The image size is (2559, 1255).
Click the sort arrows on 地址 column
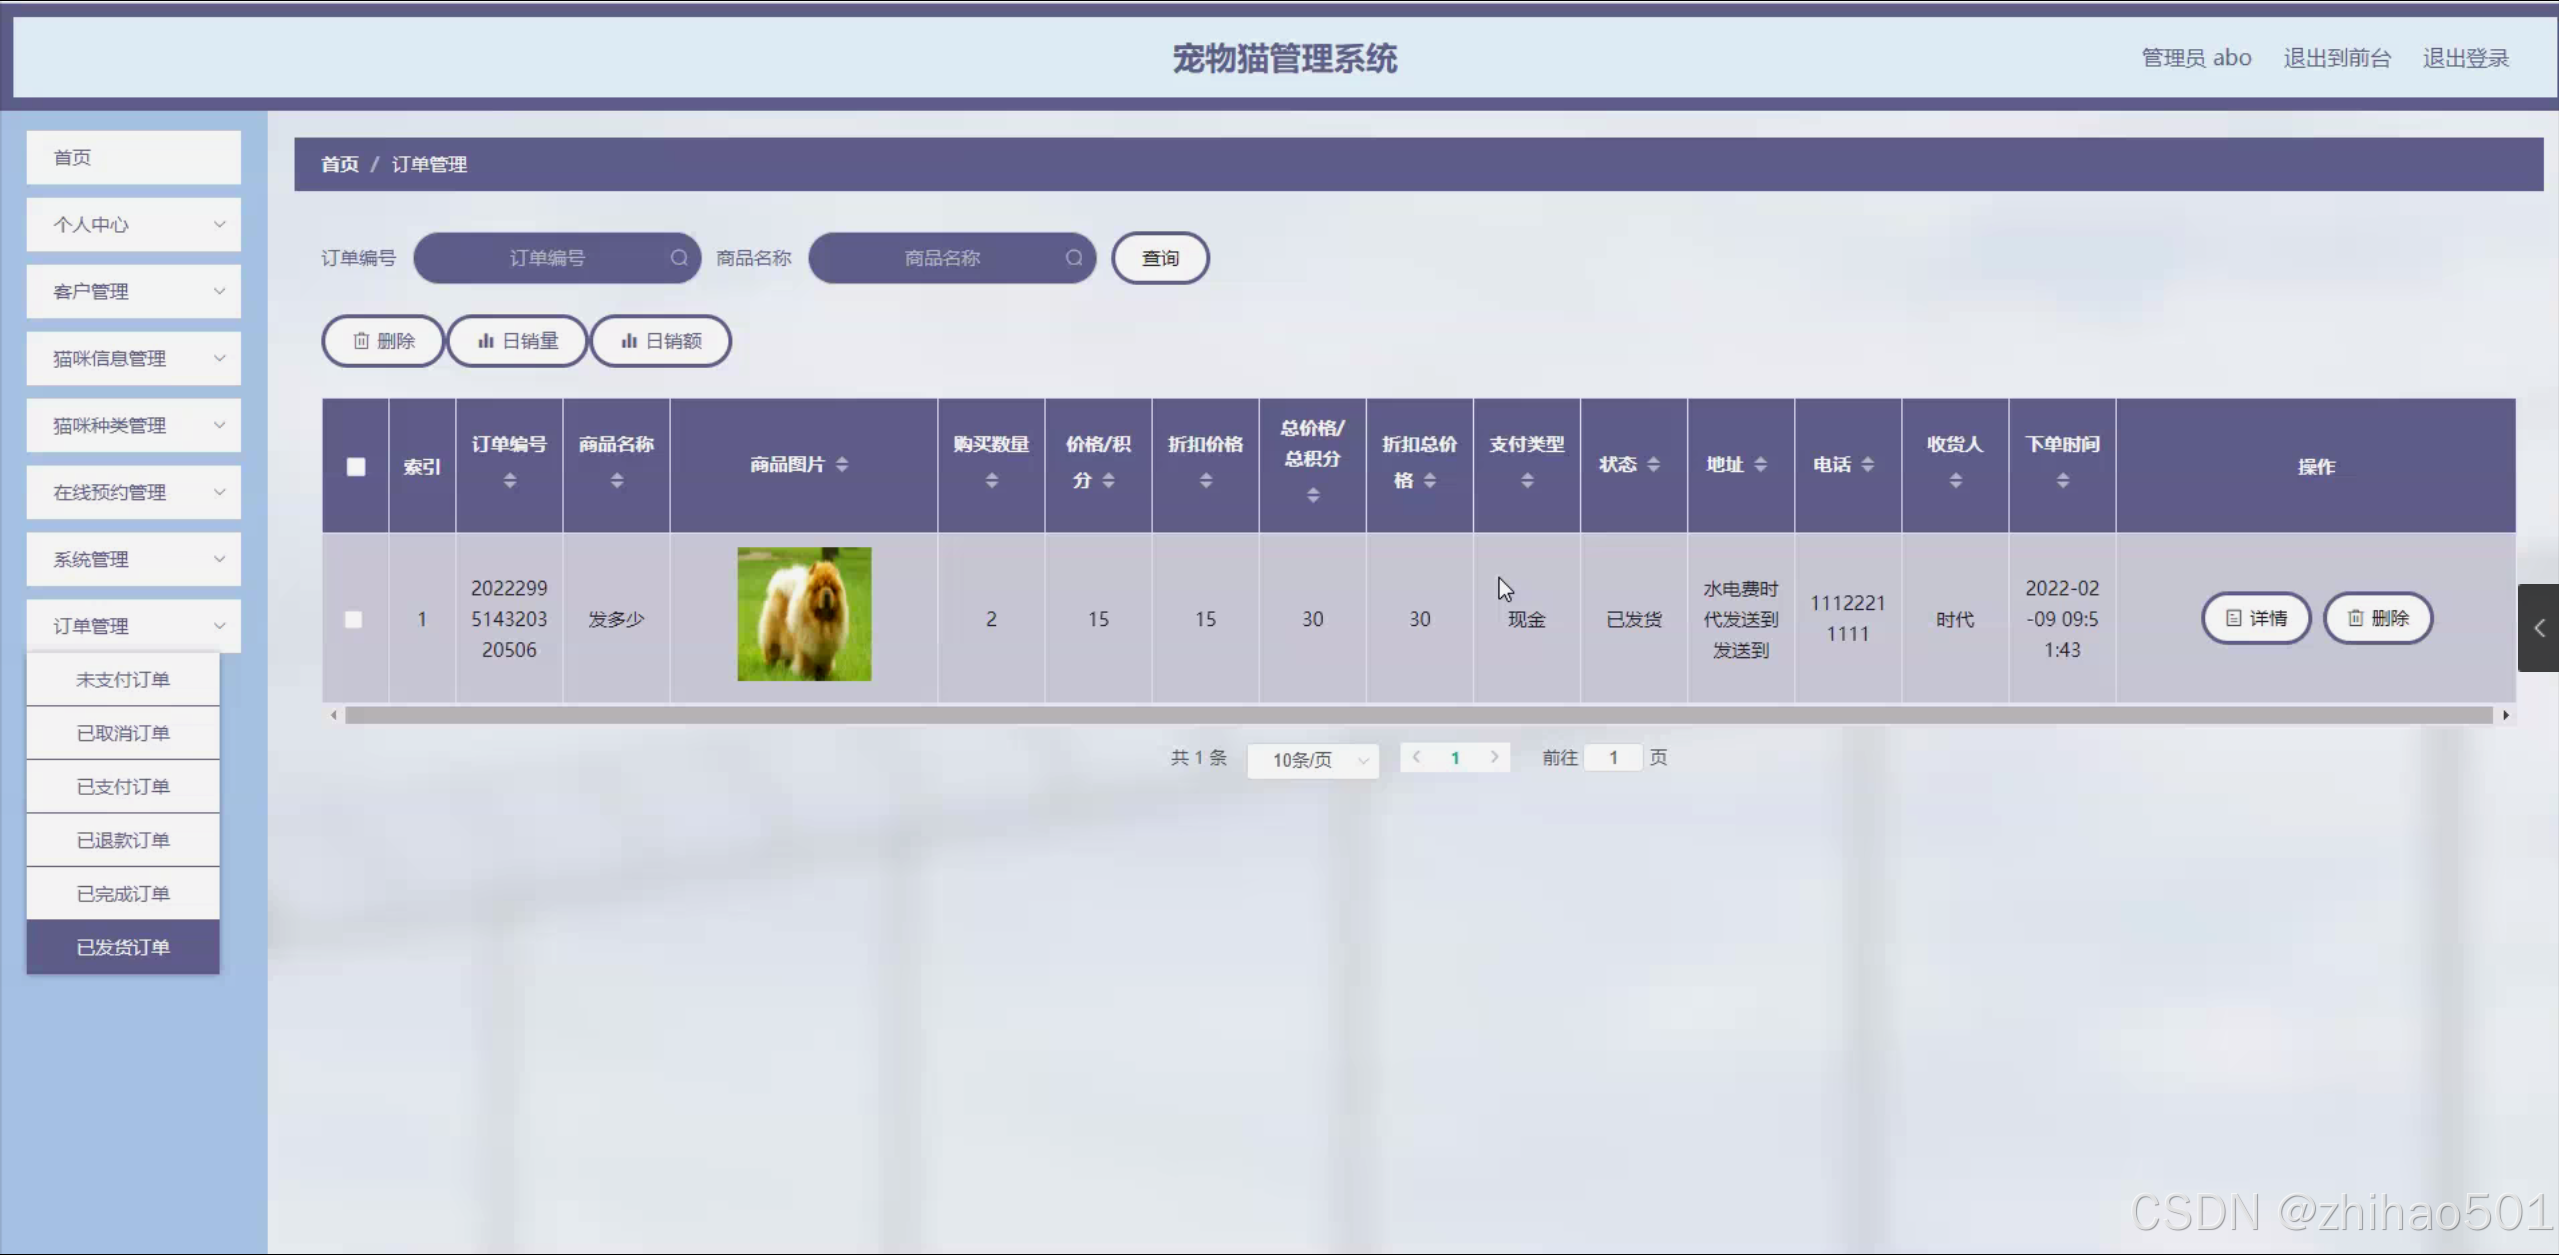[x=1760, y=464]
